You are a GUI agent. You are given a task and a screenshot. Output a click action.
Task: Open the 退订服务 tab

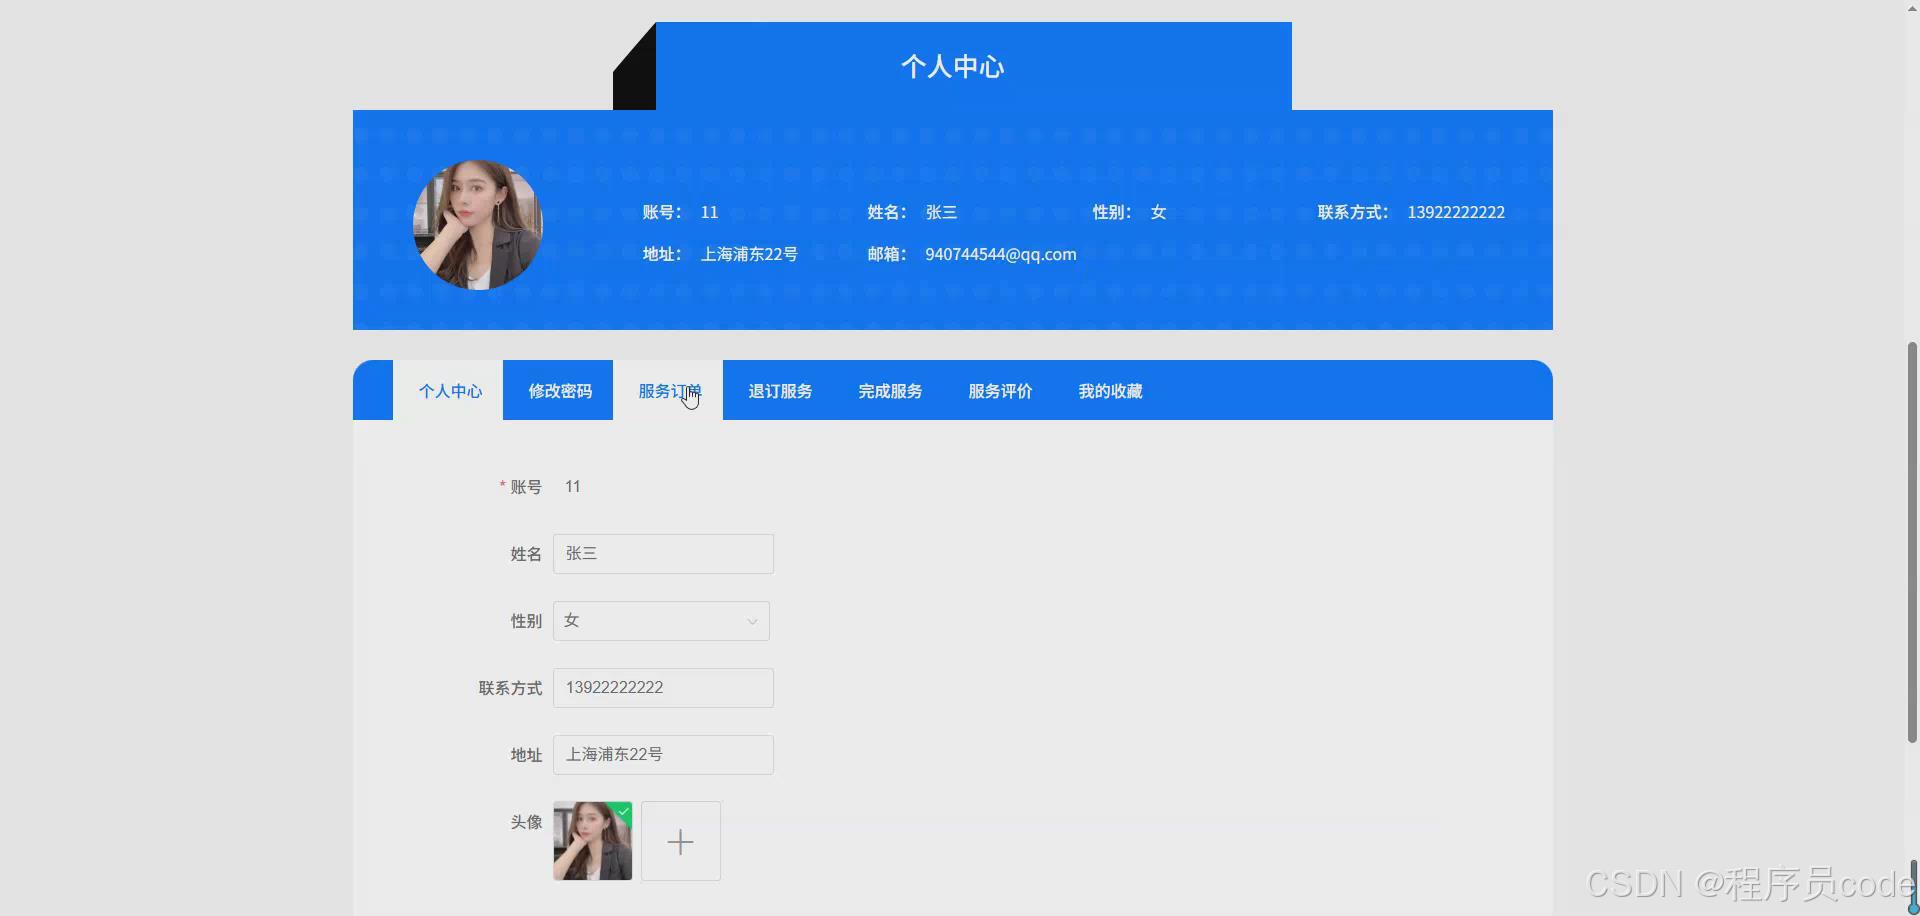779,391
